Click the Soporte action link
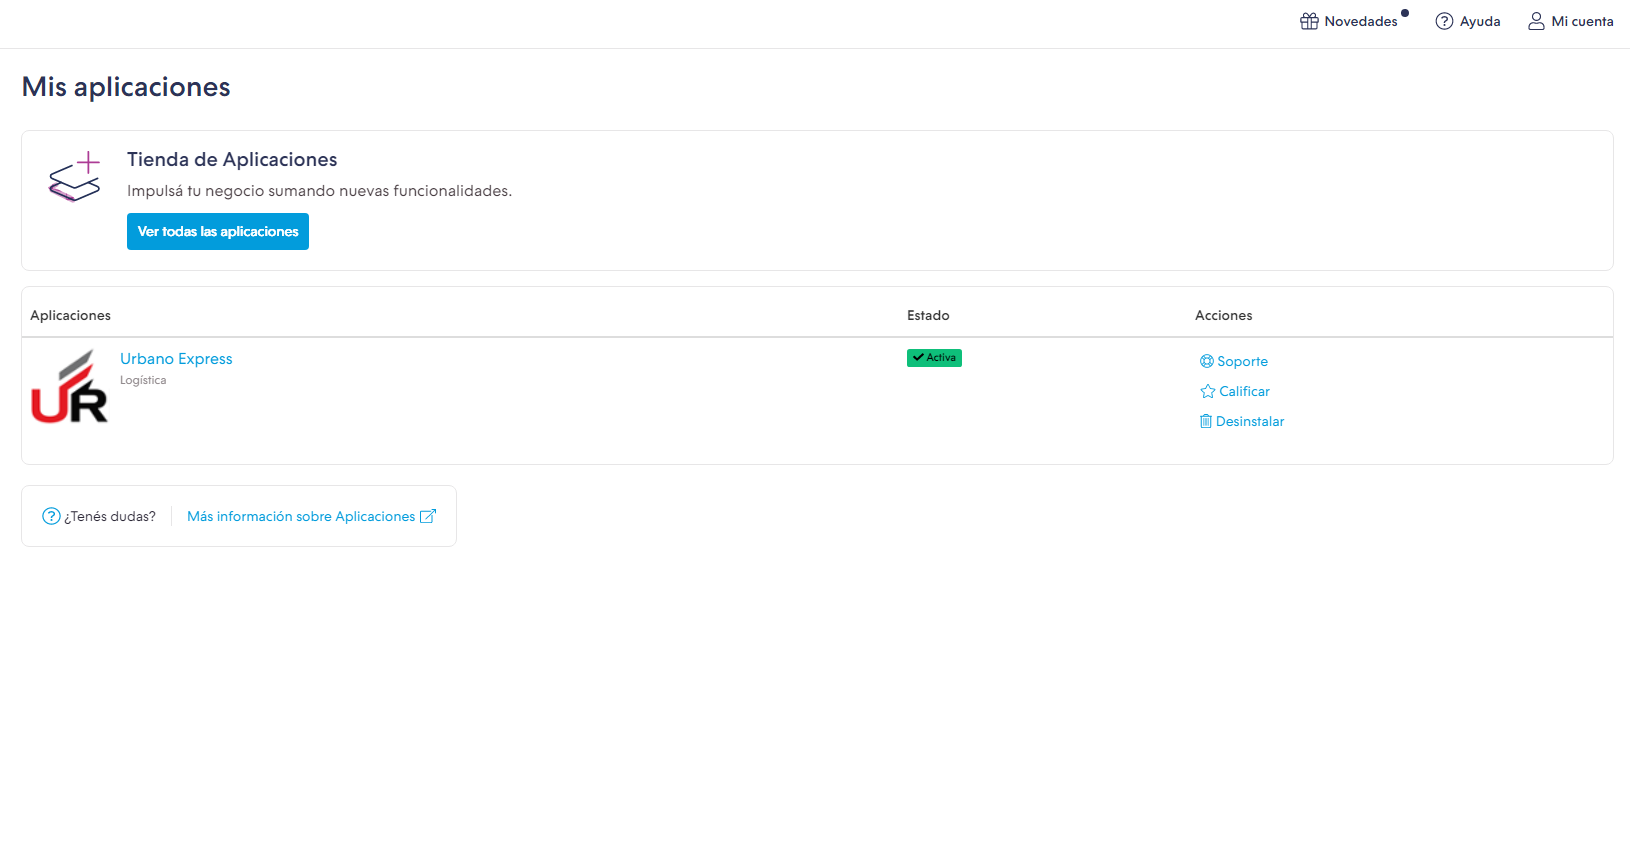Viewport: 1630px width, 865px height. [x=1234, y=361]
